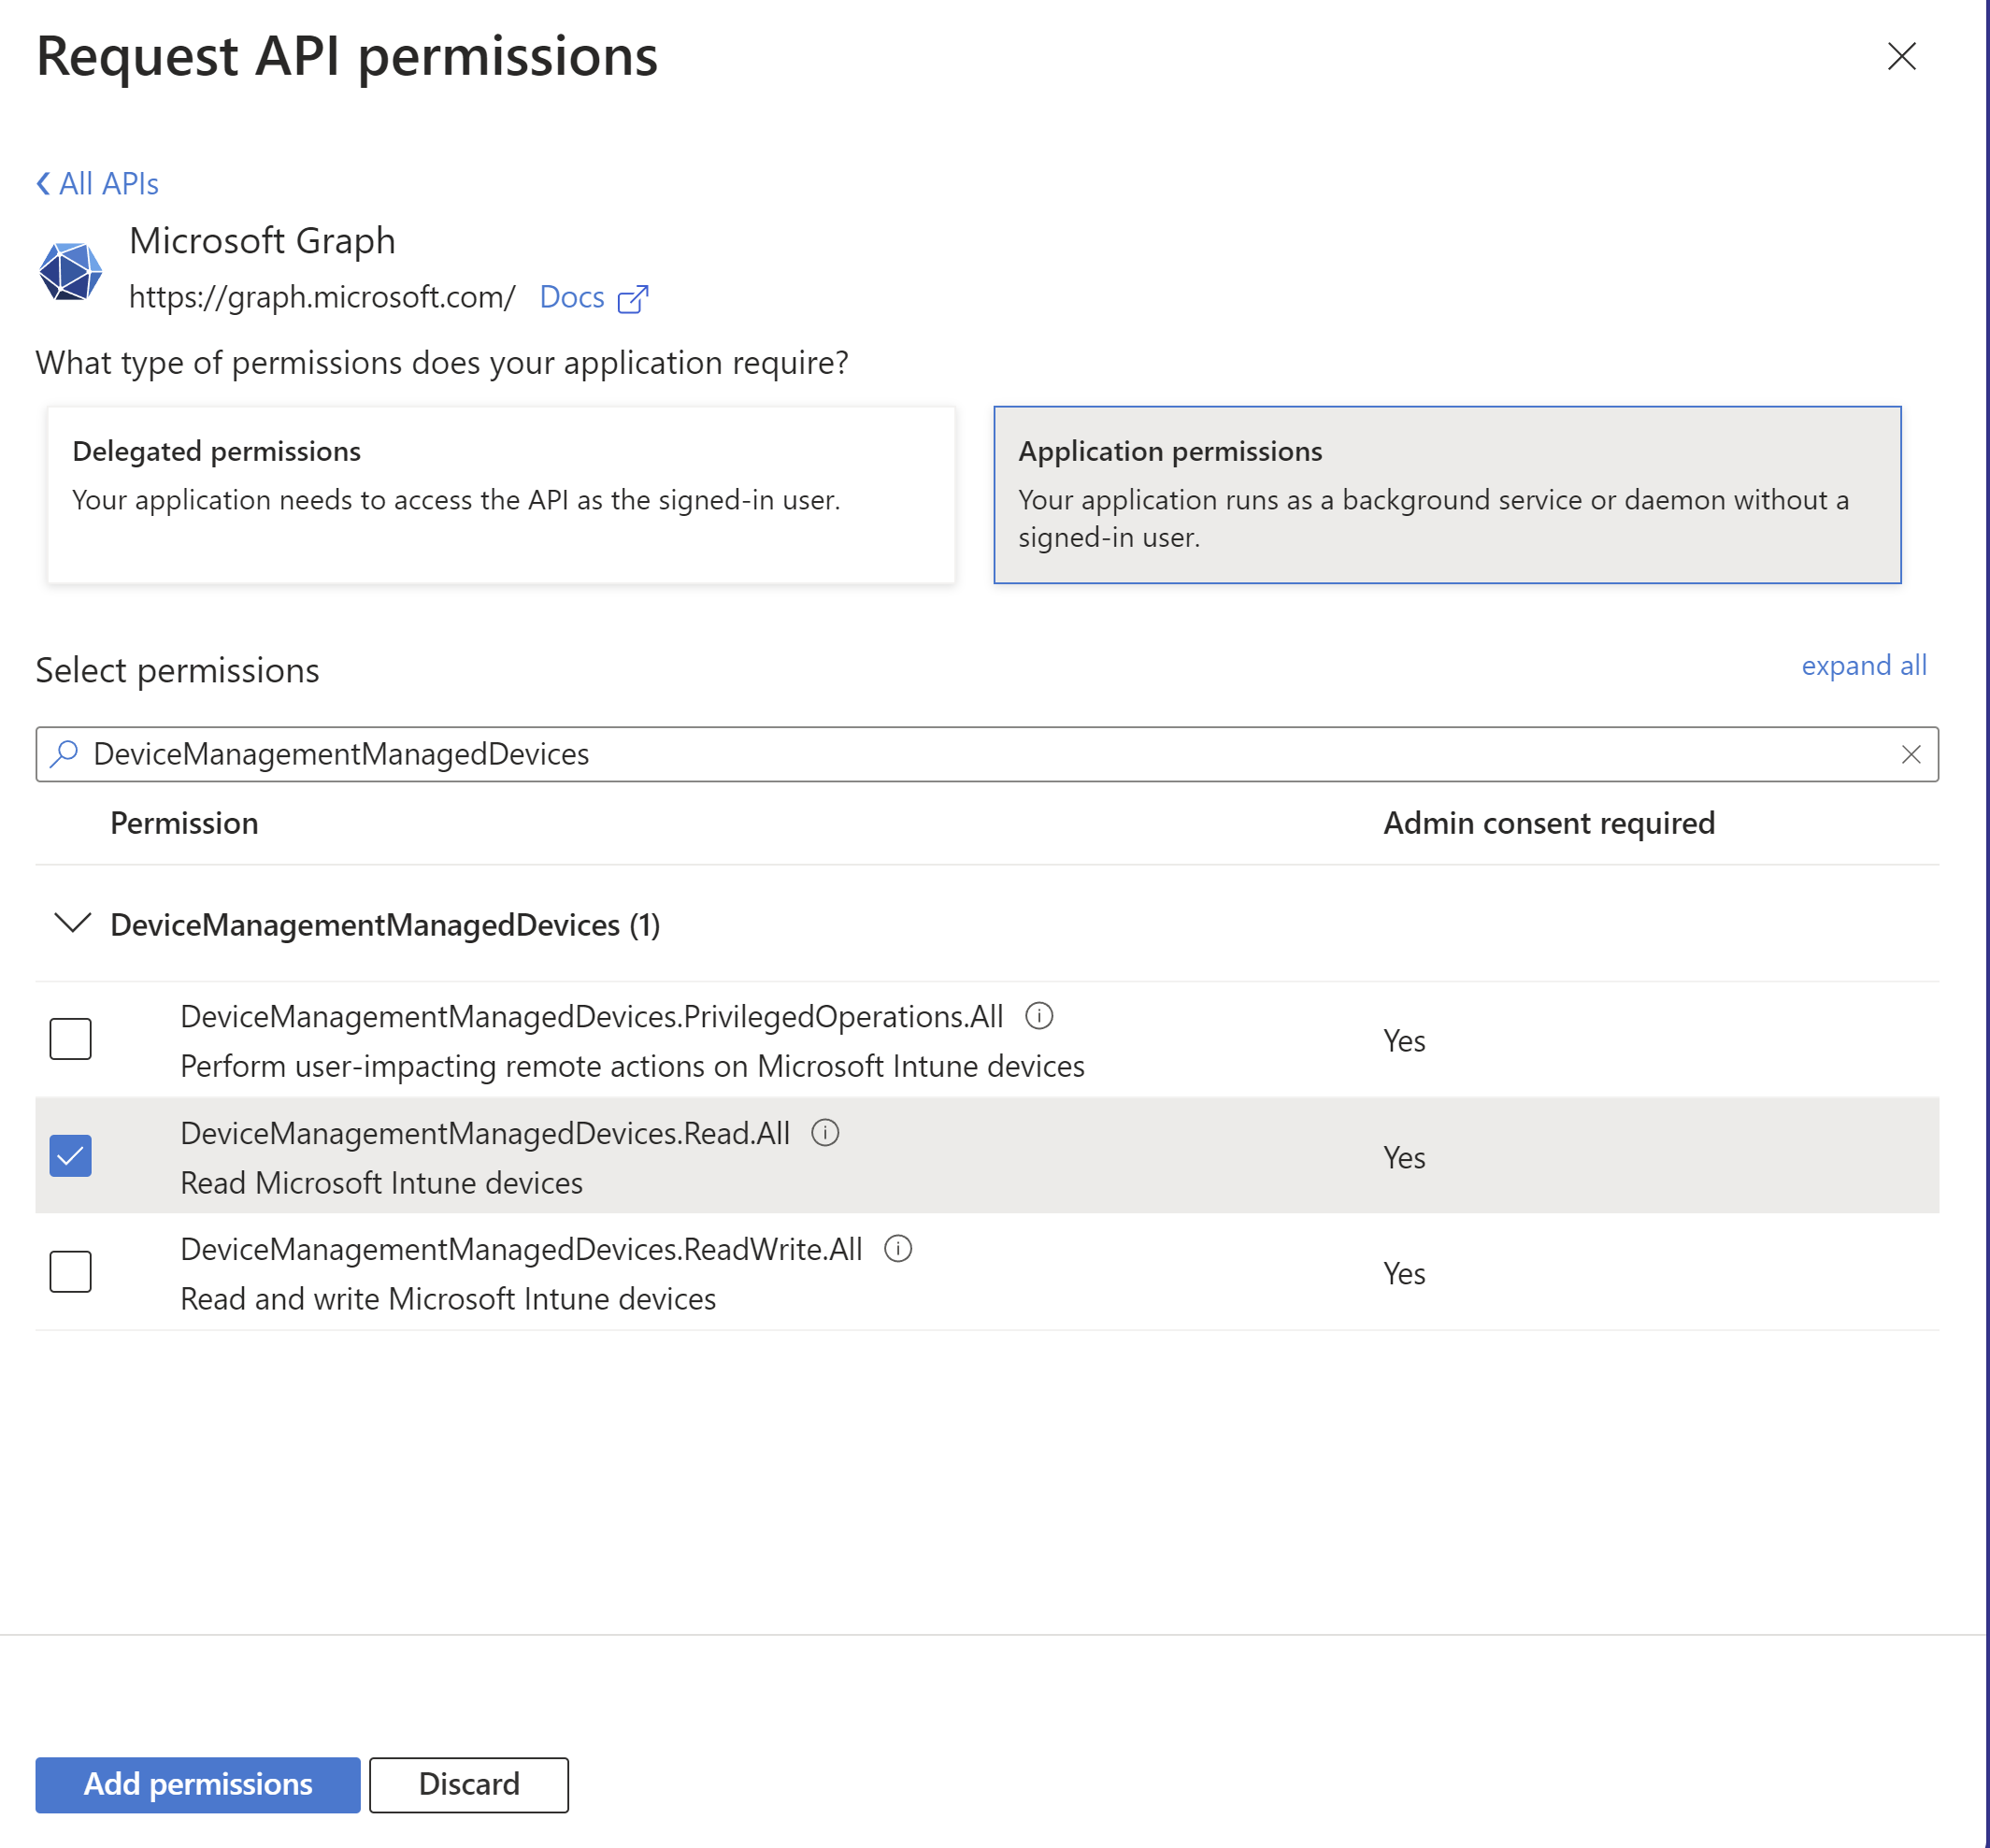The height and width of the screenshot is (1848, 1990).
Task: Check DeviceManagementManagedDevices.PrivilegedOperations.All checkbox
Action: (71, 1039)
